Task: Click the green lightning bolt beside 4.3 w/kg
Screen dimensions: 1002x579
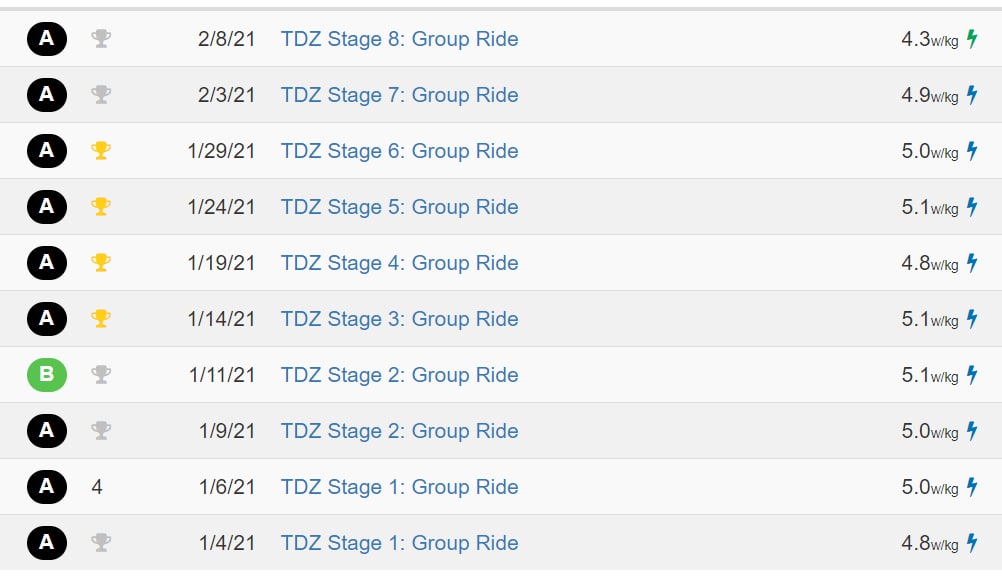Action: click(972, 39)
